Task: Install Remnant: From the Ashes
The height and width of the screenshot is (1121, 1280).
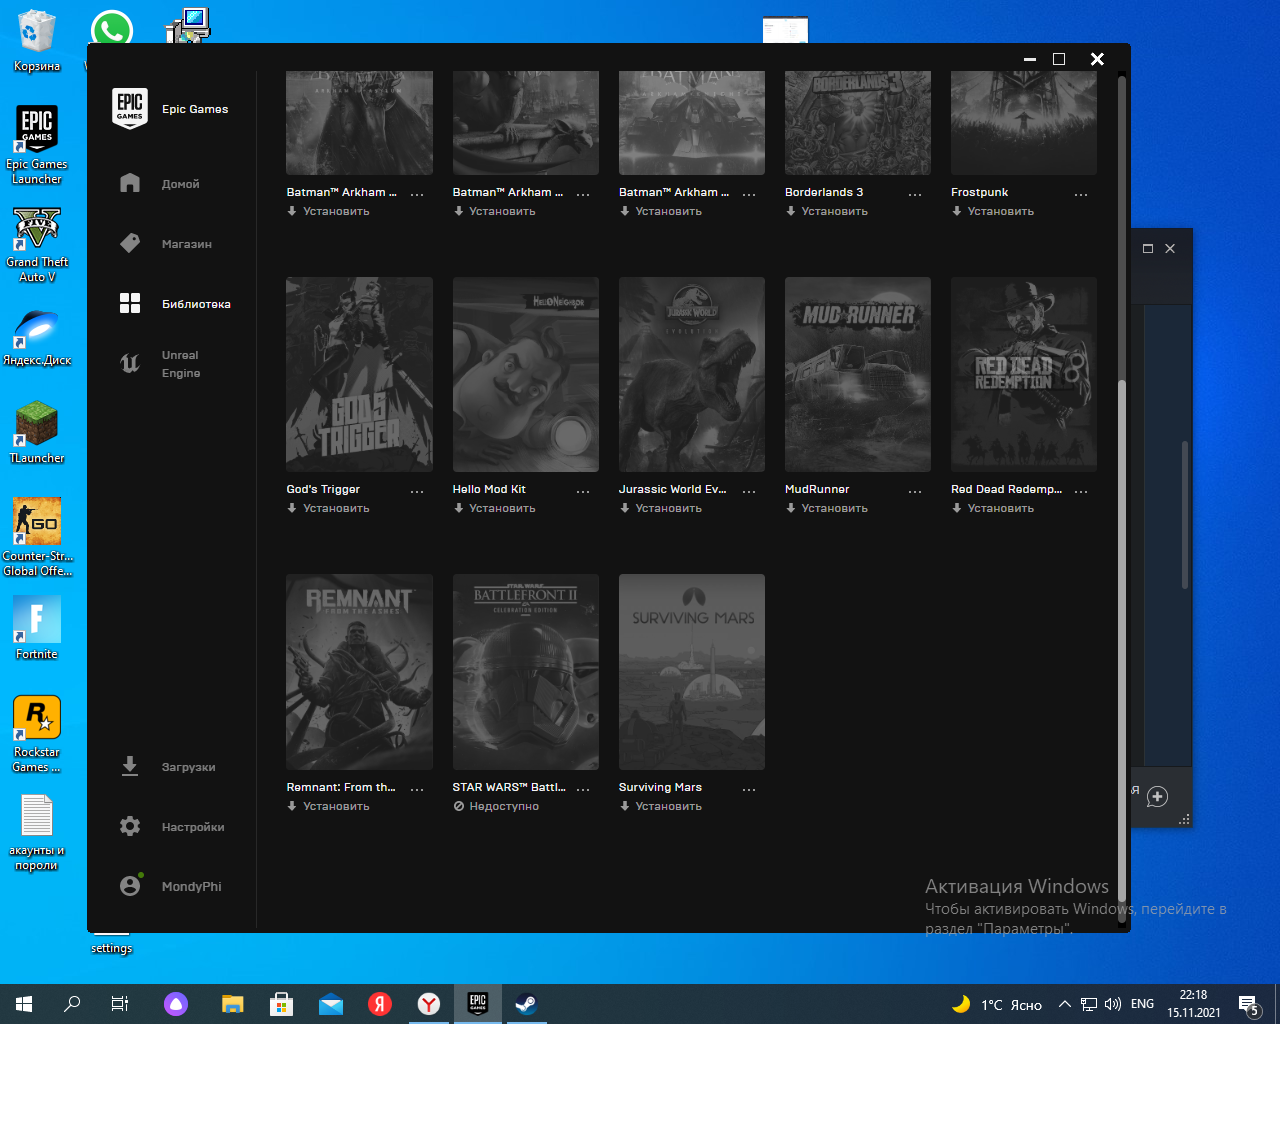Action: coord(328,806)
